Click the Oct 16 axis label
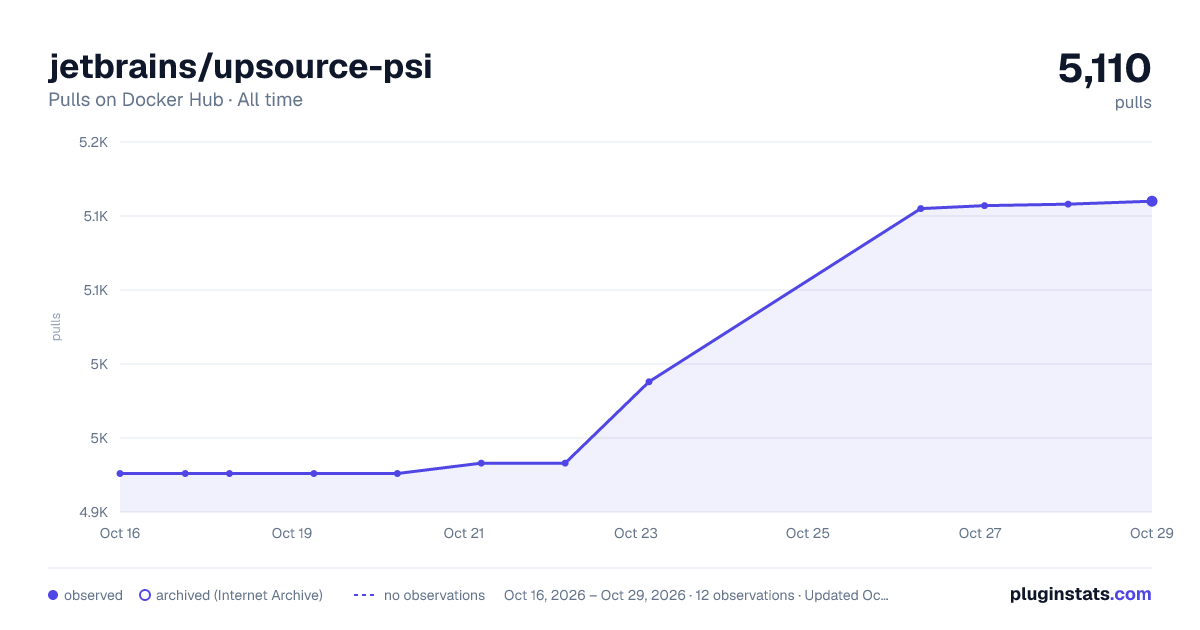The width and height of the screenshot is (1200, 630). (120, 533)
